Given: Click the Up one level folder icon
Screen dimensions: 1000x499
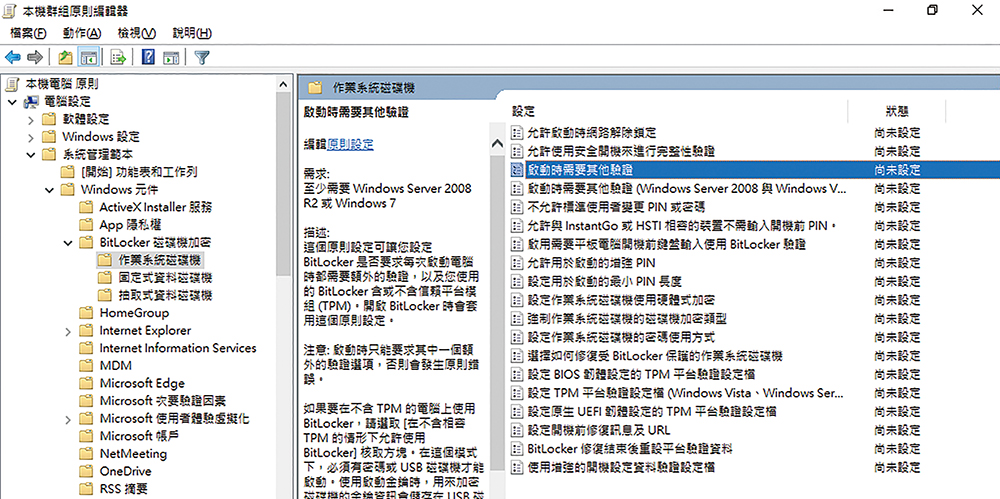Looking at the screenshot, I should point(65,57).
